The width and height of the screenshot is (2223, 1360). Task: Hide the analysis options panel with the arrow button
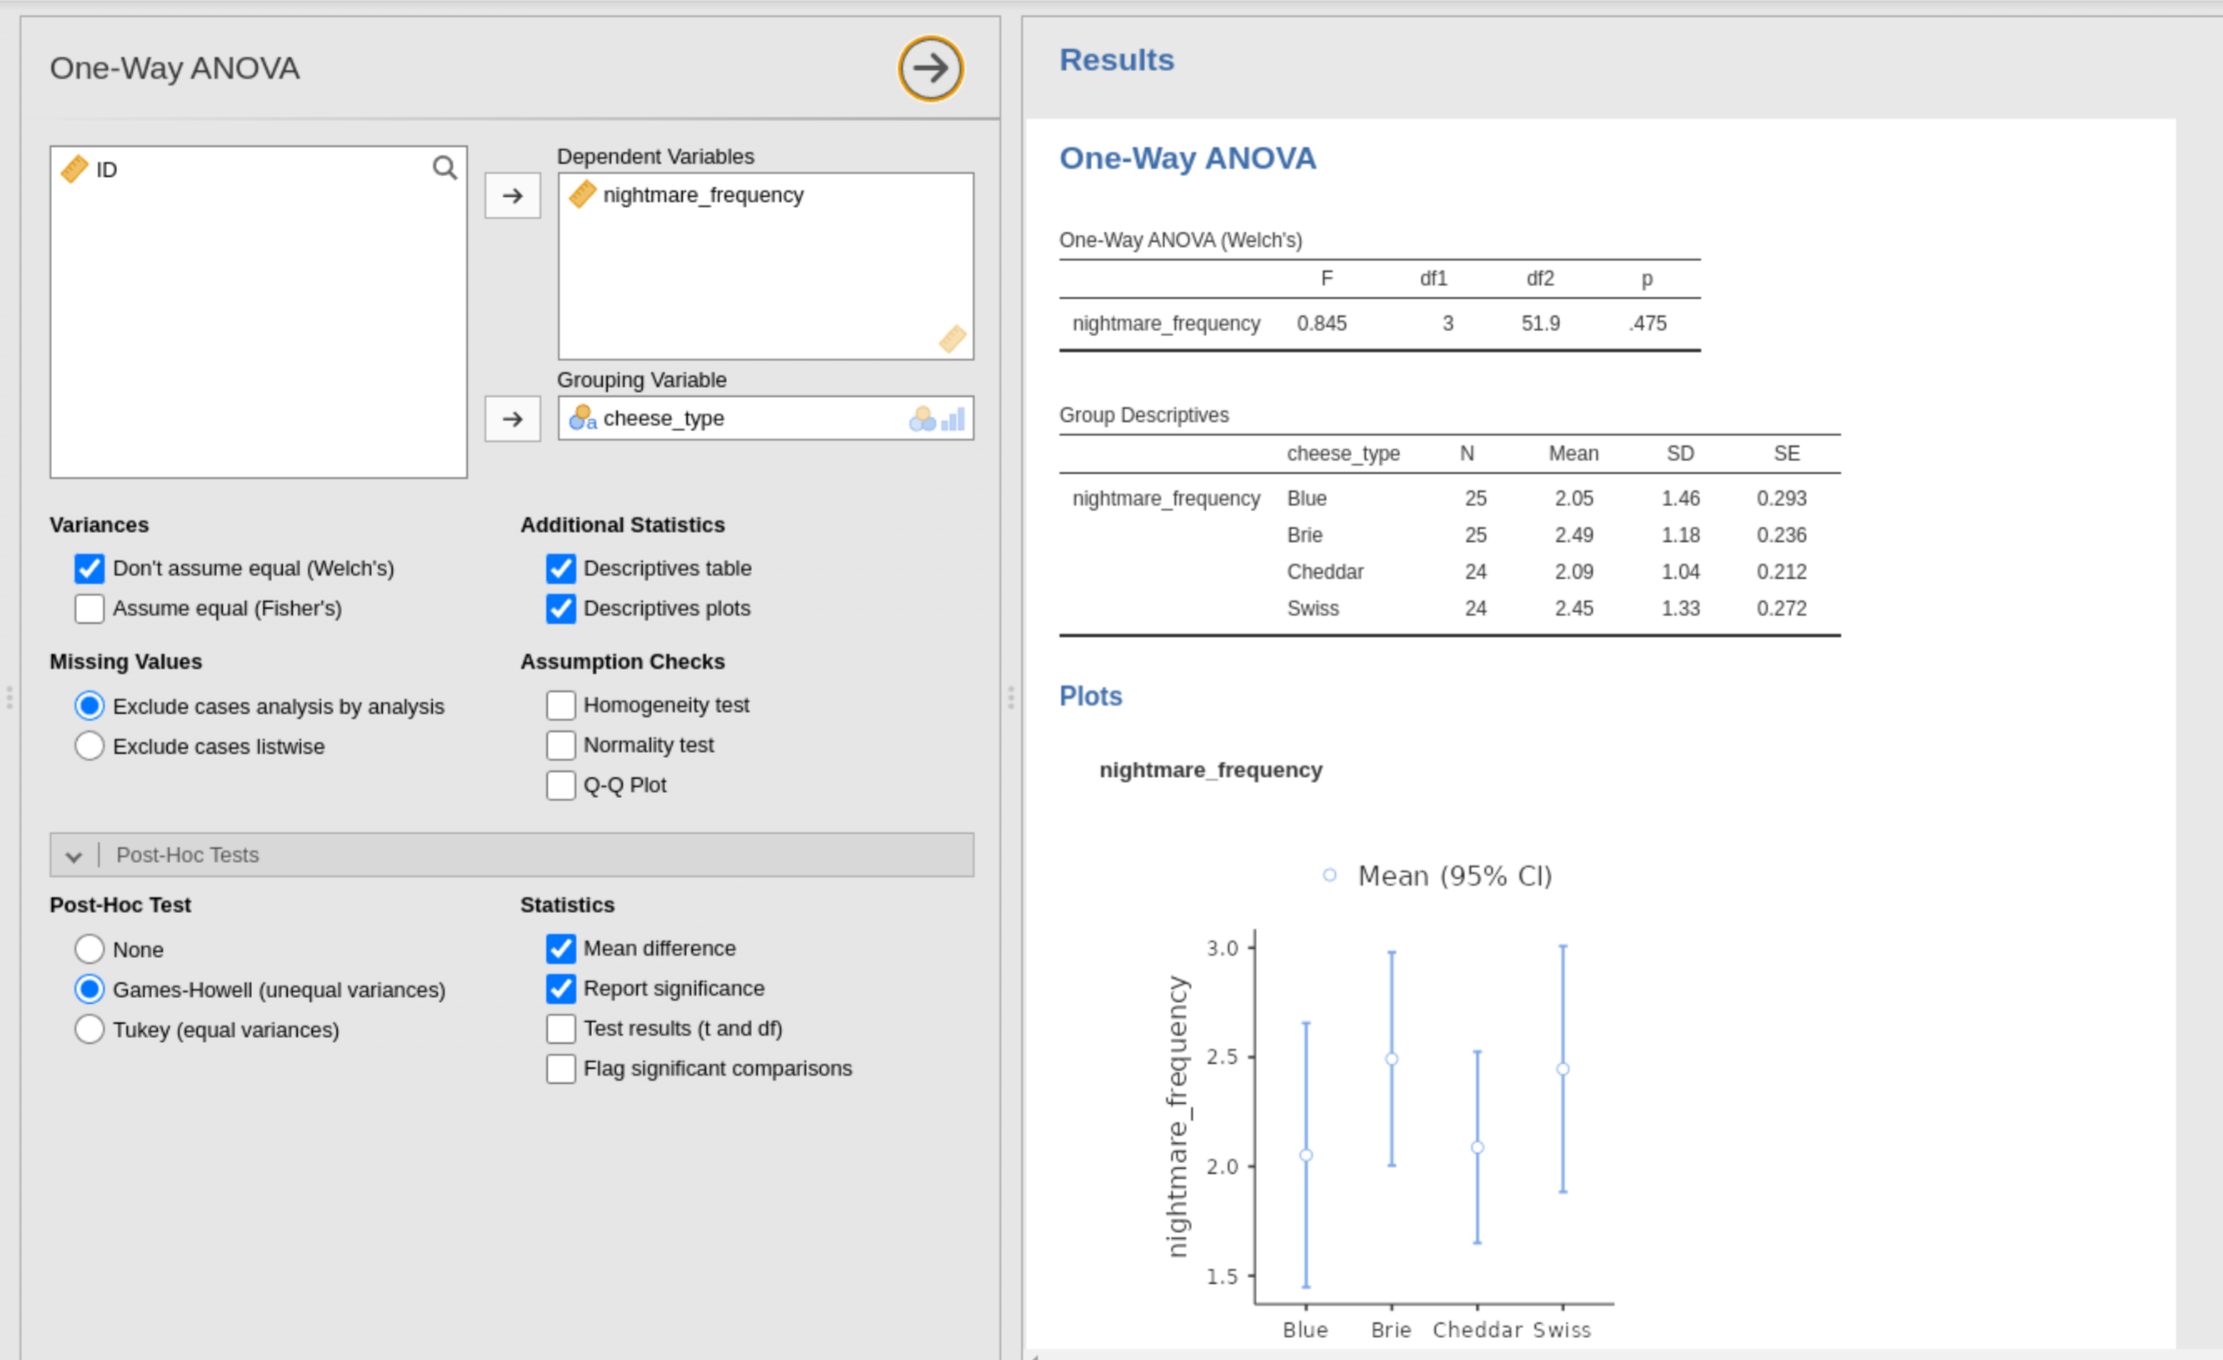(x=930, y=69)
